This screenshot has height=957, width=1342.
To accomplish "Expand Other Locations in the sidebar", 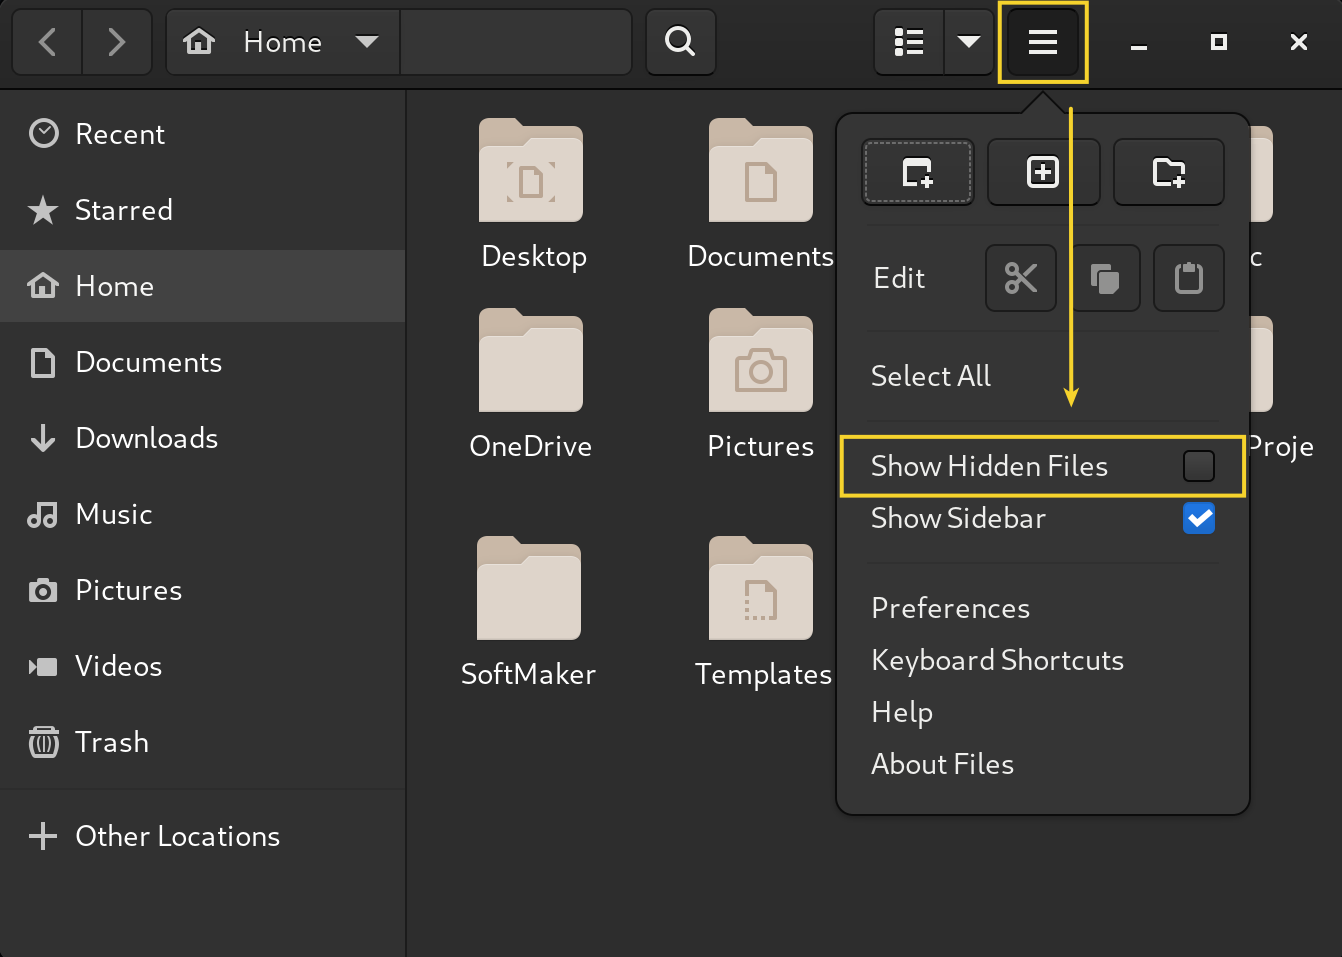I will pyautogui.click(x=177, y=836).
